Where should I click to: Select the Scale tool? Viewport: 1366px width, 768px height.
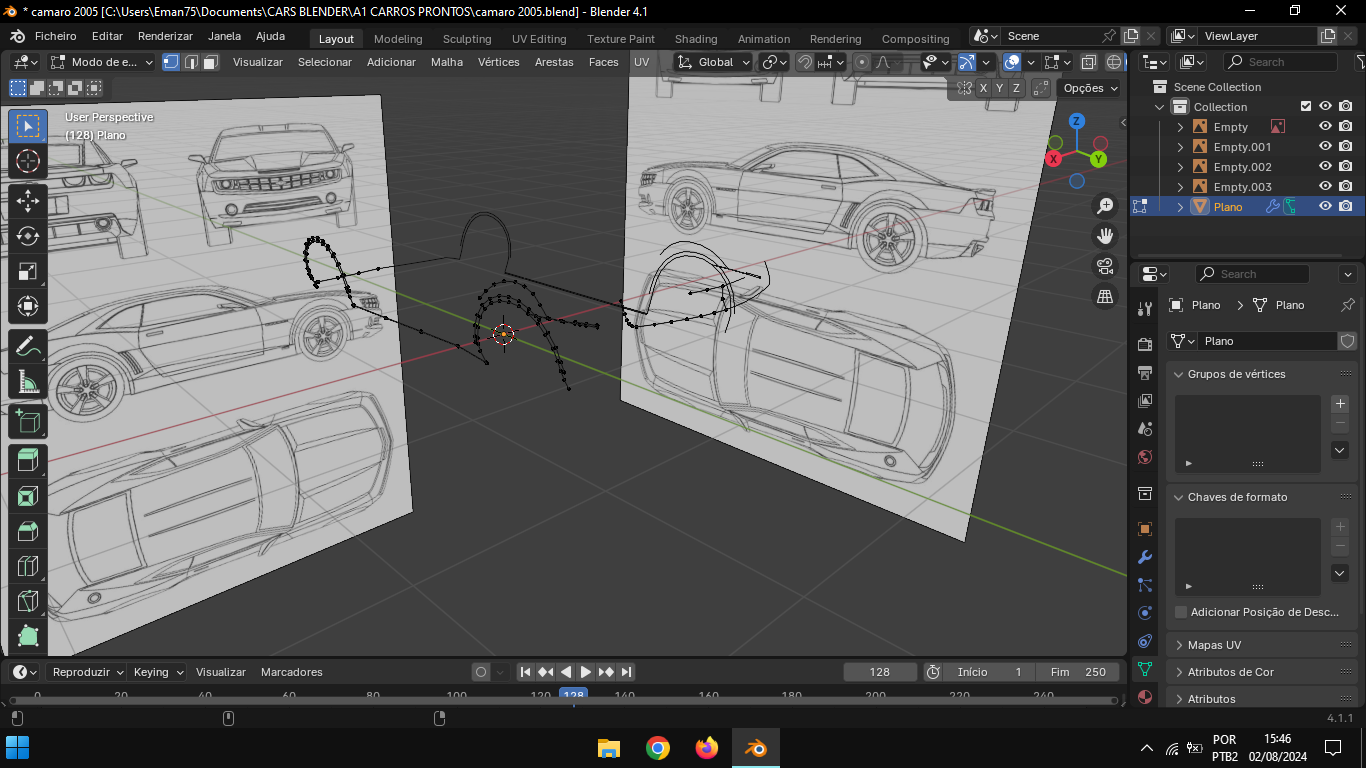pos(28,271)
